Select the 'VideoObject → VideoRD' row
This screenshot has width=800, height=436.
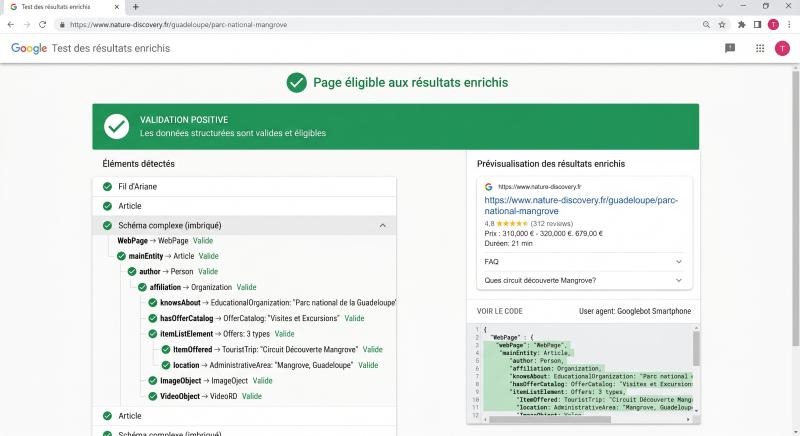coord(205,396)
